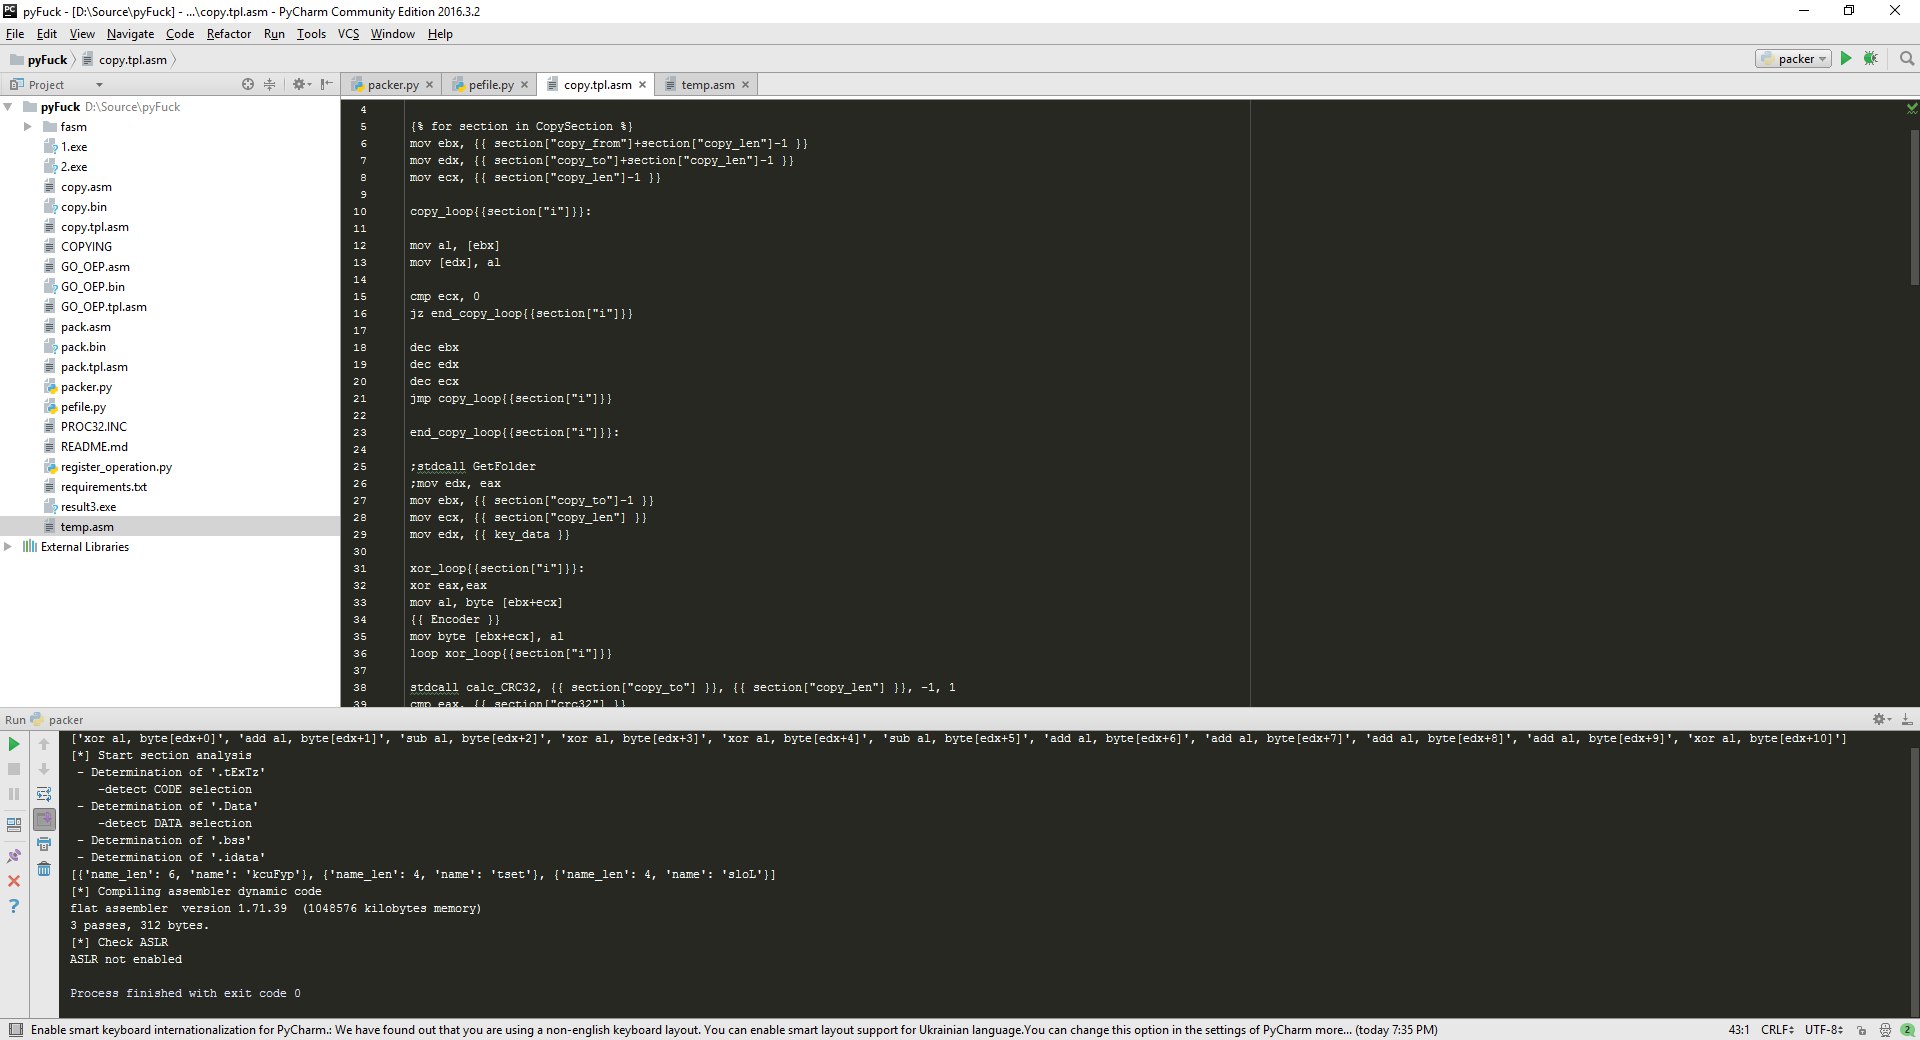1920x1040 pixels.
Task: Click the Pause output button in Run panel
Action: (x=14, y=794)
